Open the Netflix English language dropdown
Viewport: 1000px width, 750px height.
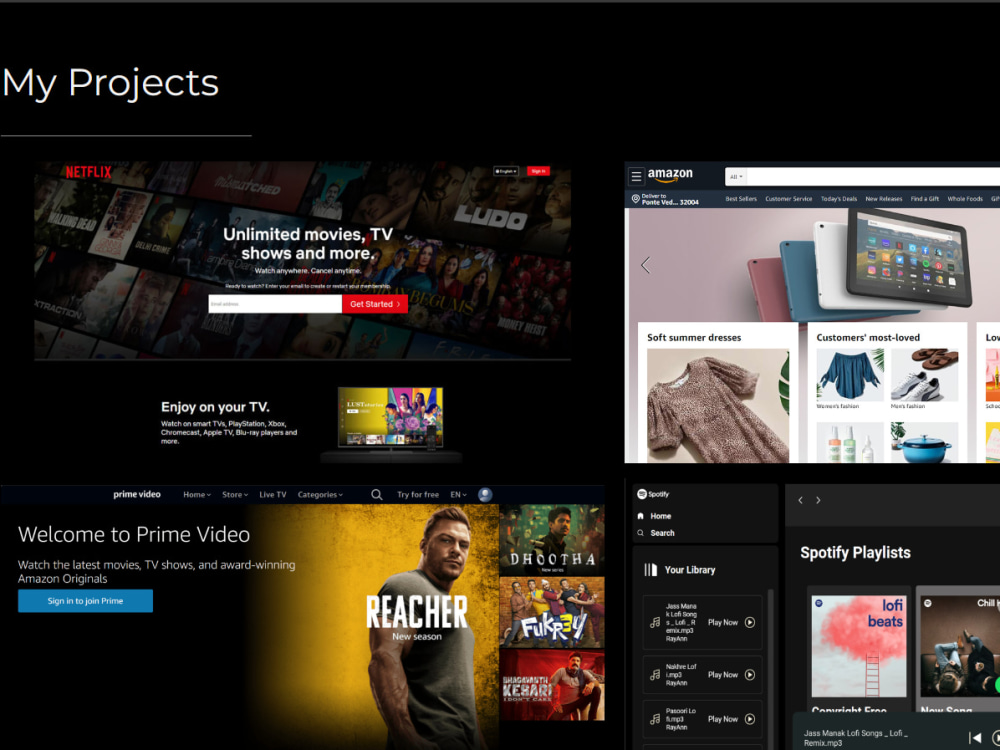pyautogui.click(x=506, y=171)
